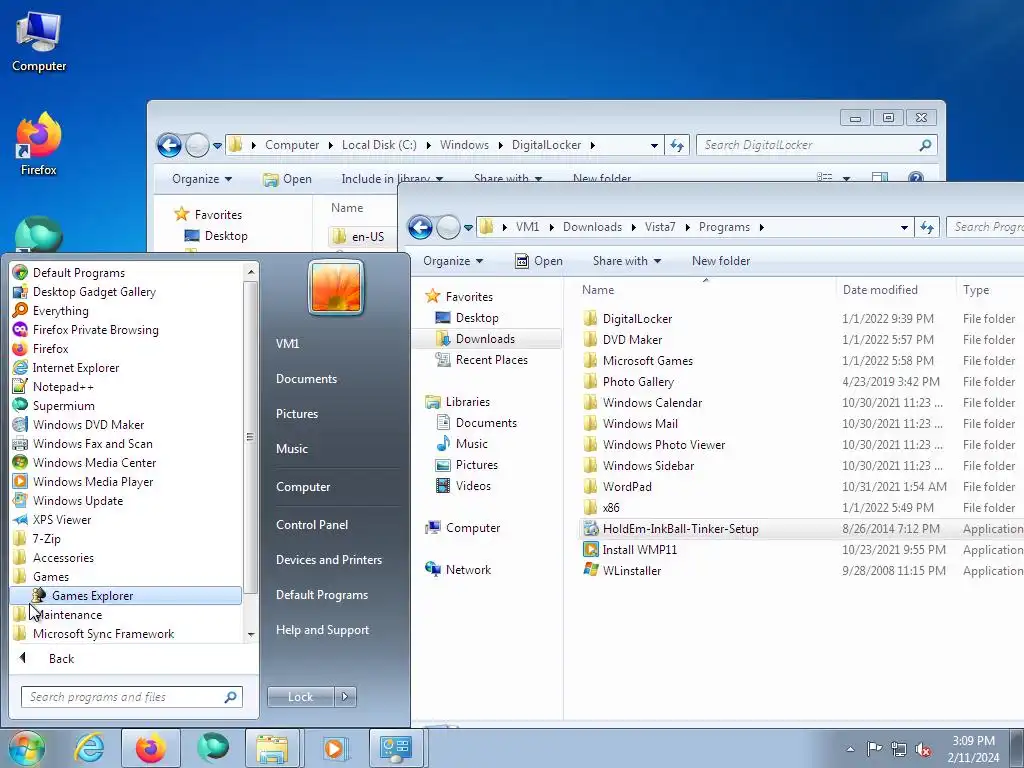
Task: Collapse the Games folder
Action: [50, 575]
